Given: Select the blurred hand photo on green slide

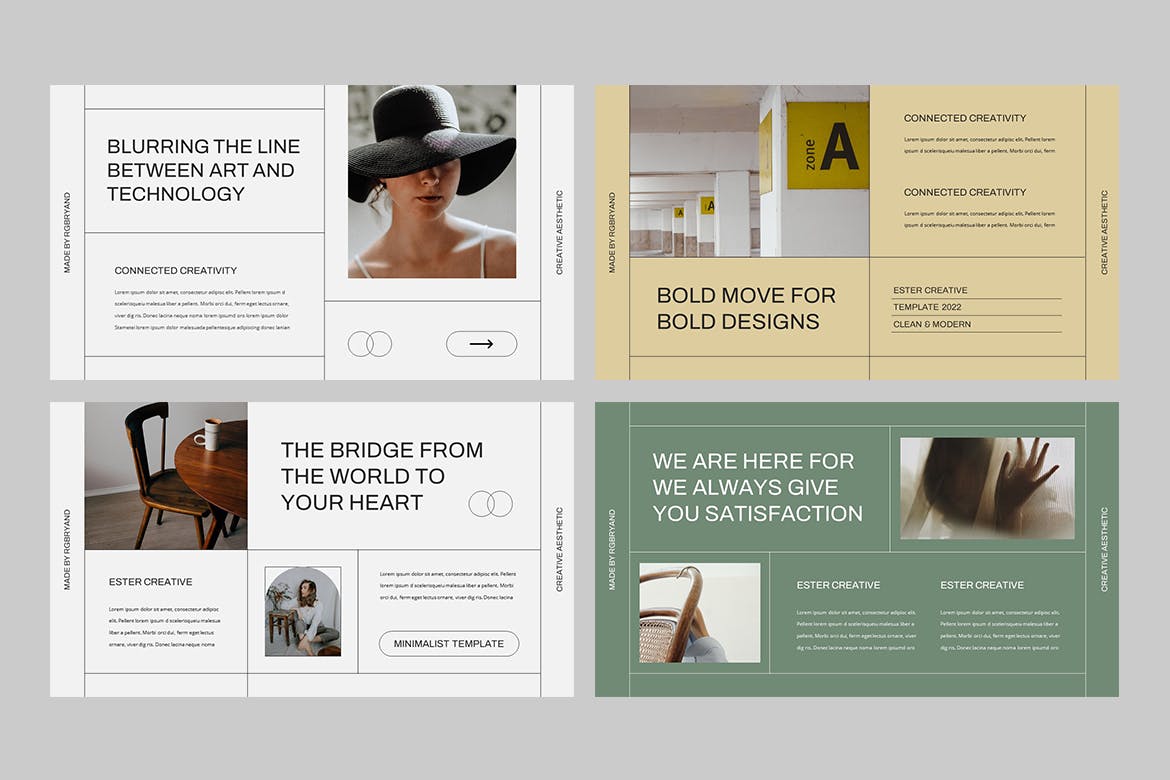Looking at the screenshot, I should (x=987, y=488).
